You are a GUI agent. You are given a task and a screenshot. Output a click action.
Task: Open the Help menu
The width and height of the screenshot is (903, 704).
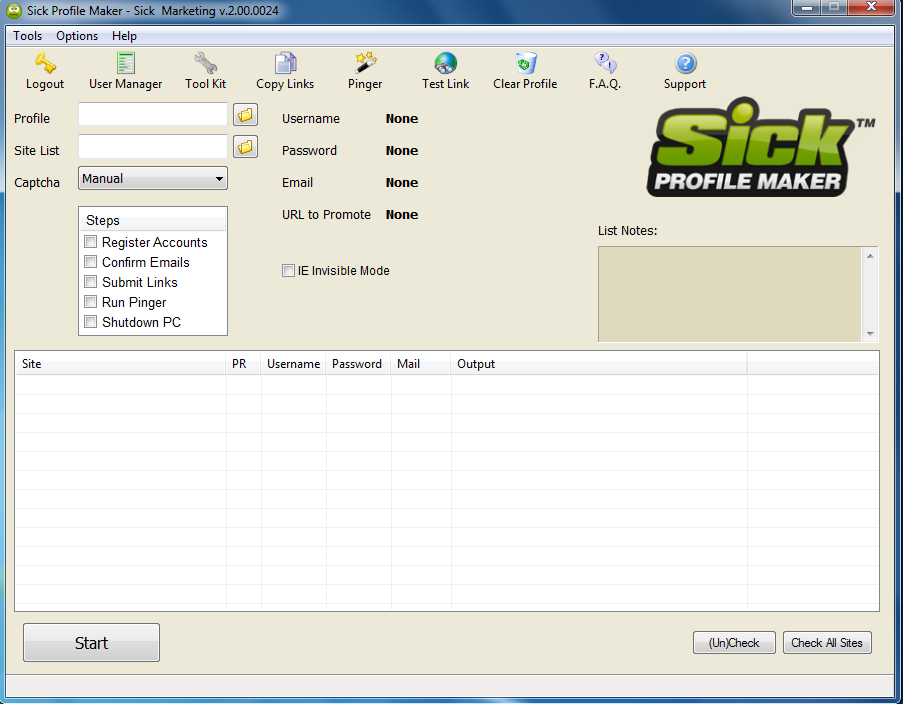pyautogui.click(x=124, y=36)
